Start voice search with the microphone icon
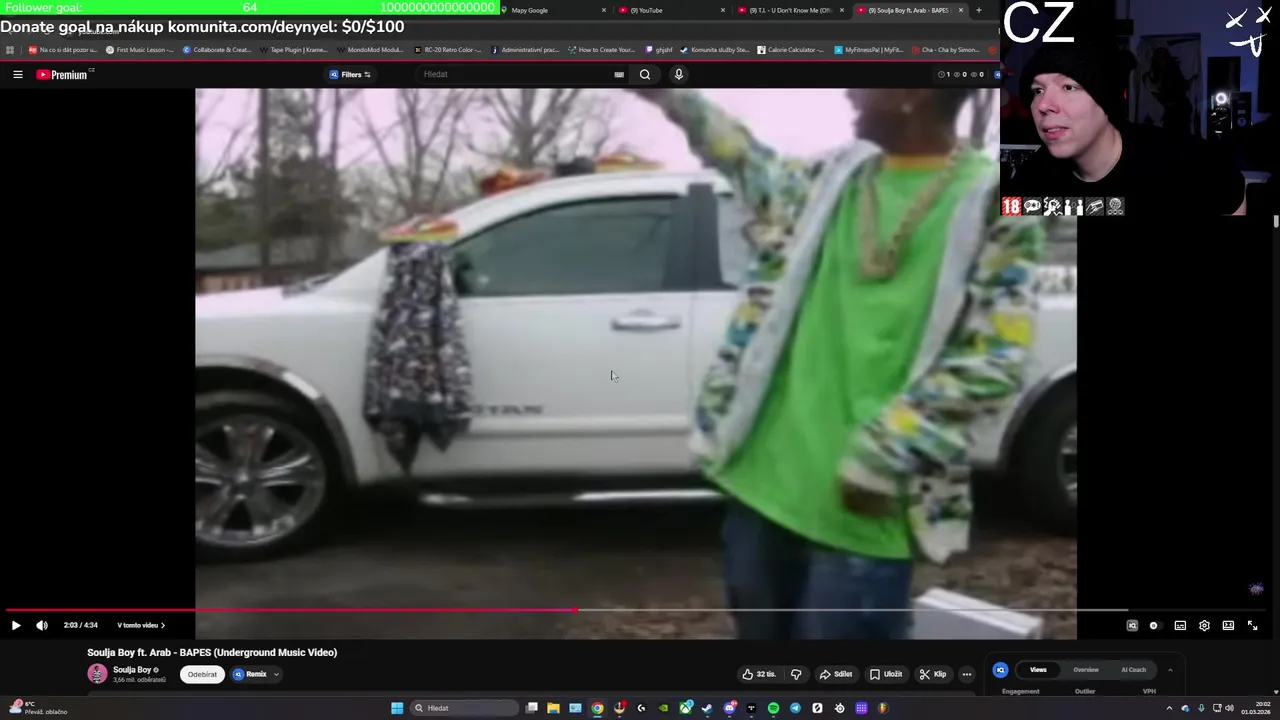This screenshot has width=1280, height=720. pos(679,74)
